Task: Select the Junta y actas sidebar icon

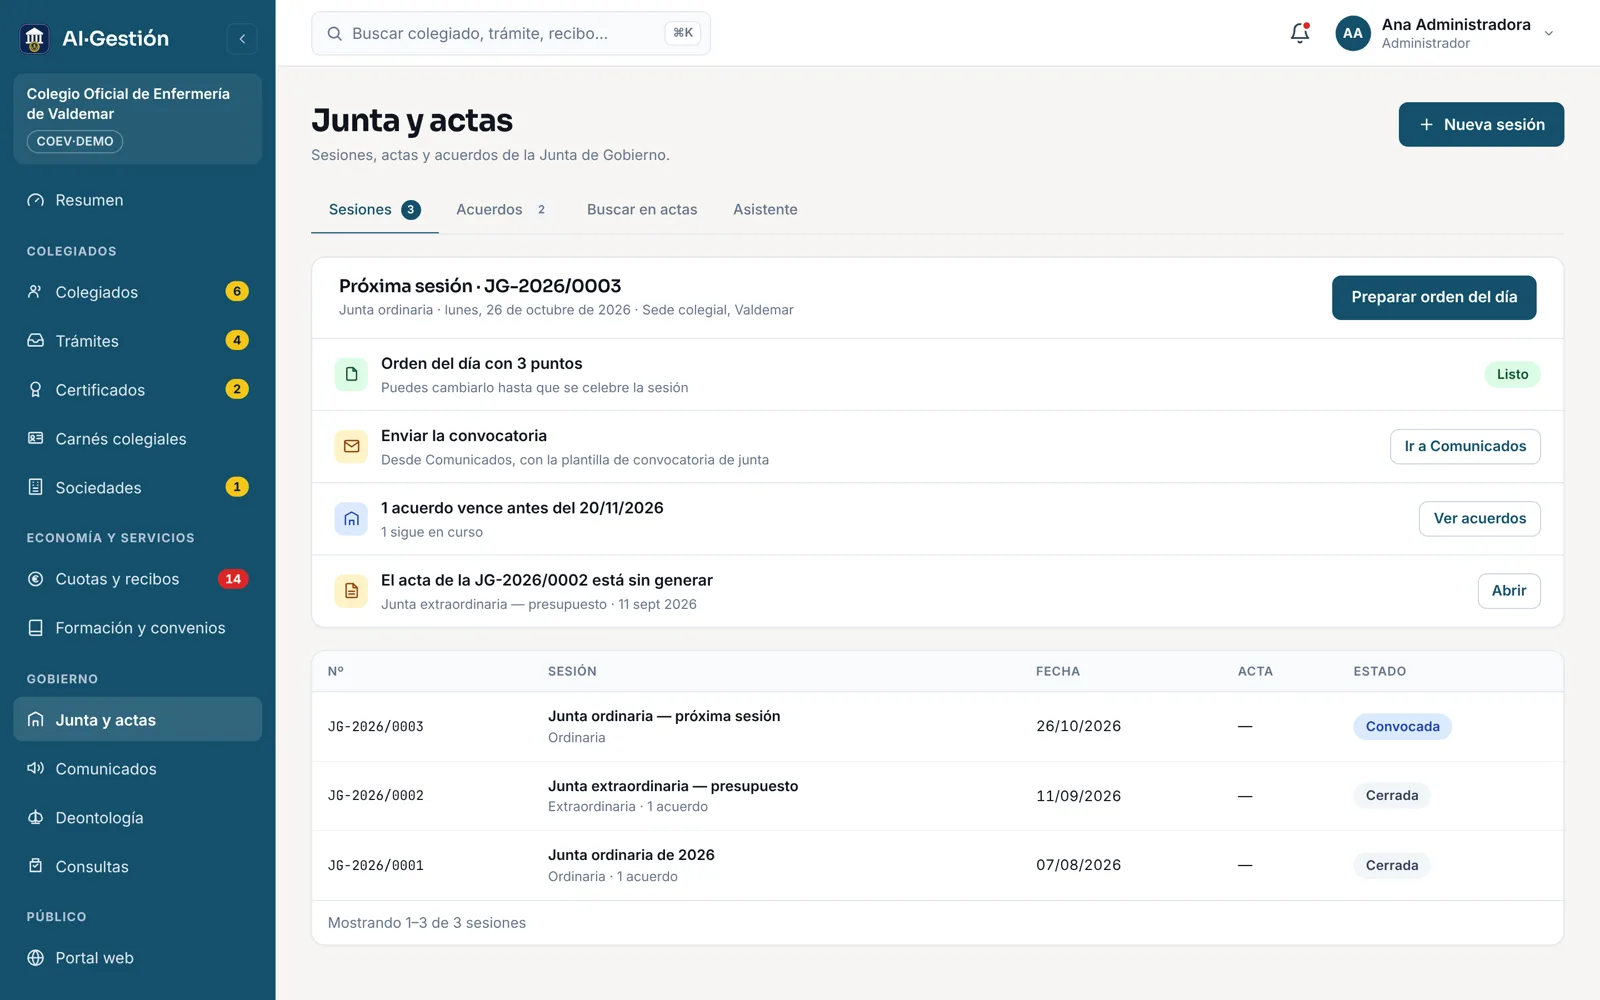Action: click(36, 720)
